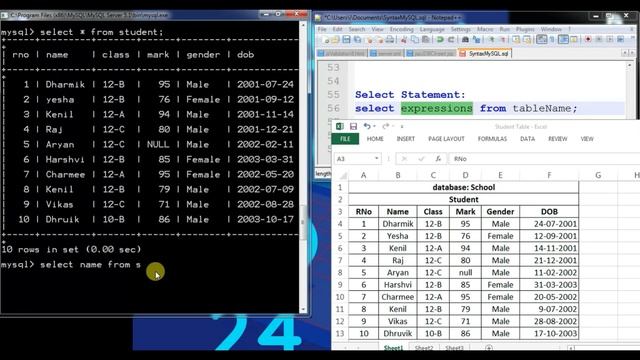
Task: Switch to SyntaxMySQL.sql tab in Notepad++
Action: (x=484, y=53)
